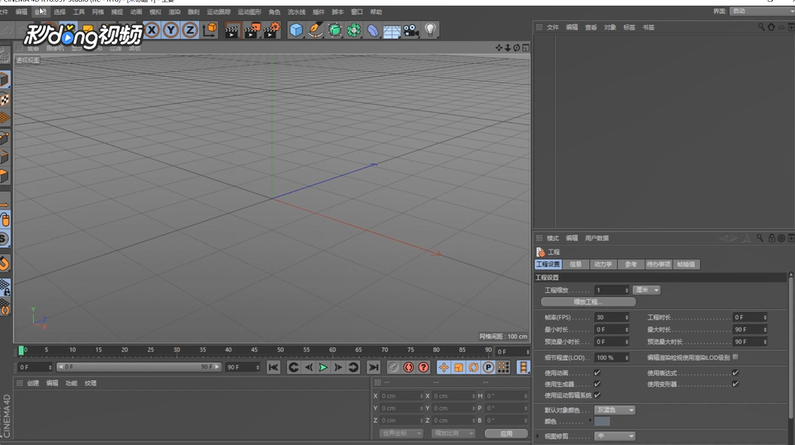Click the 应用 button in coordinates panel
This screenshot has height=445, width=795.
pos(506,433)
